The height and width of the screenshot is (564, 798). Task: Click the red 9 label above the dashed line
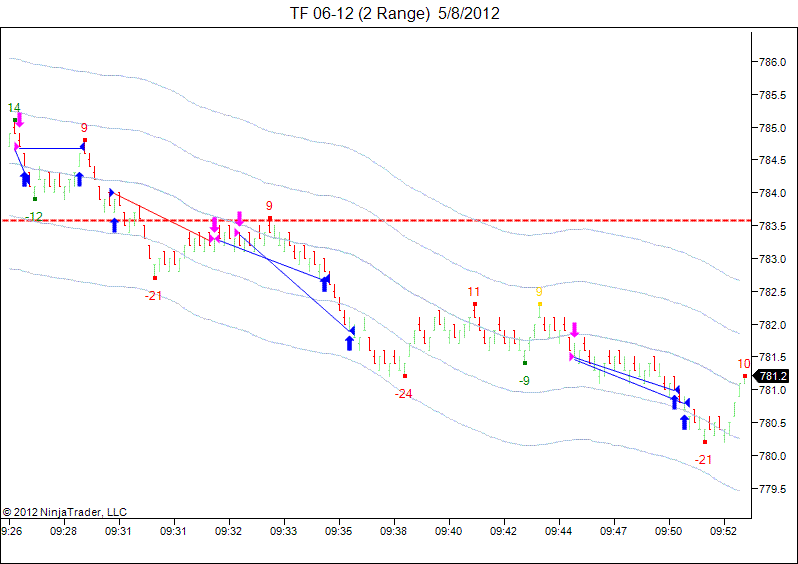point(269,206)
